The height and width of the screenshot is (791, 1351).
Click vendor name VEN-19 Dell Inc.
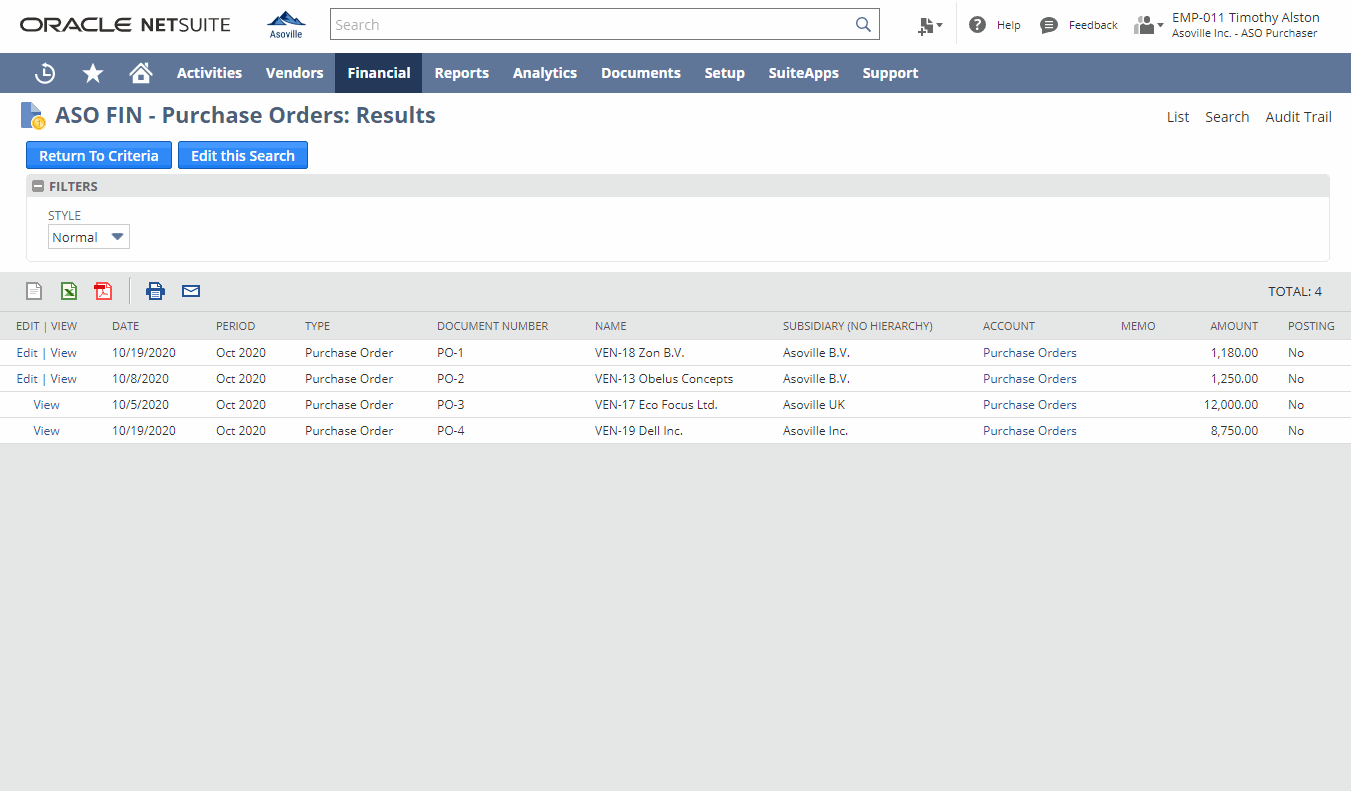point(639,431)
